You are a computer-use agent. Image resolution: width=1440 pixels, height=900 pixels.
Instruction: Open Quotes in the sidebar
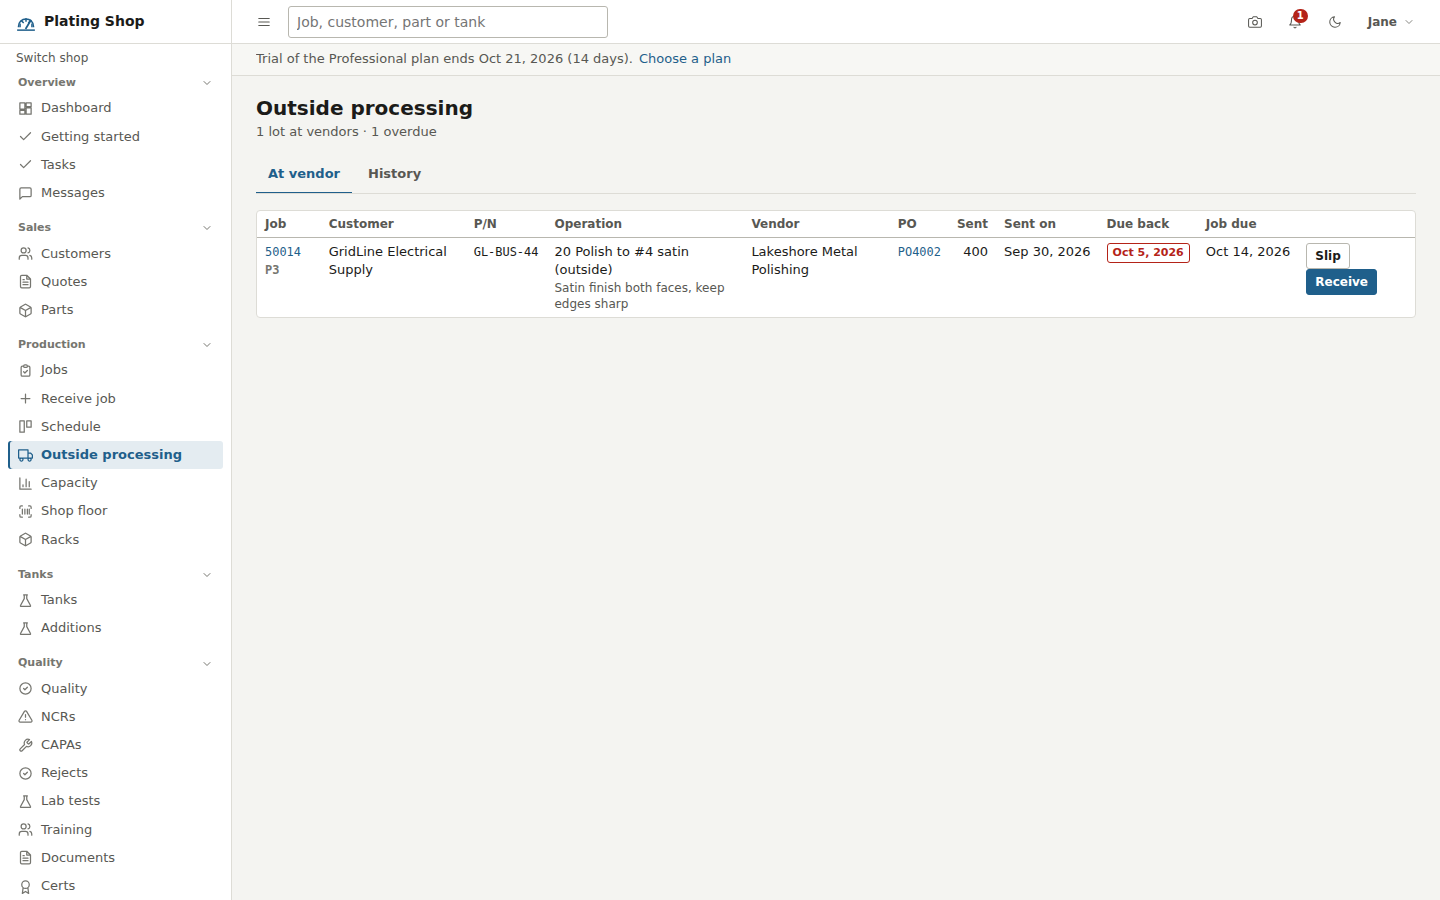pos(115,282)
